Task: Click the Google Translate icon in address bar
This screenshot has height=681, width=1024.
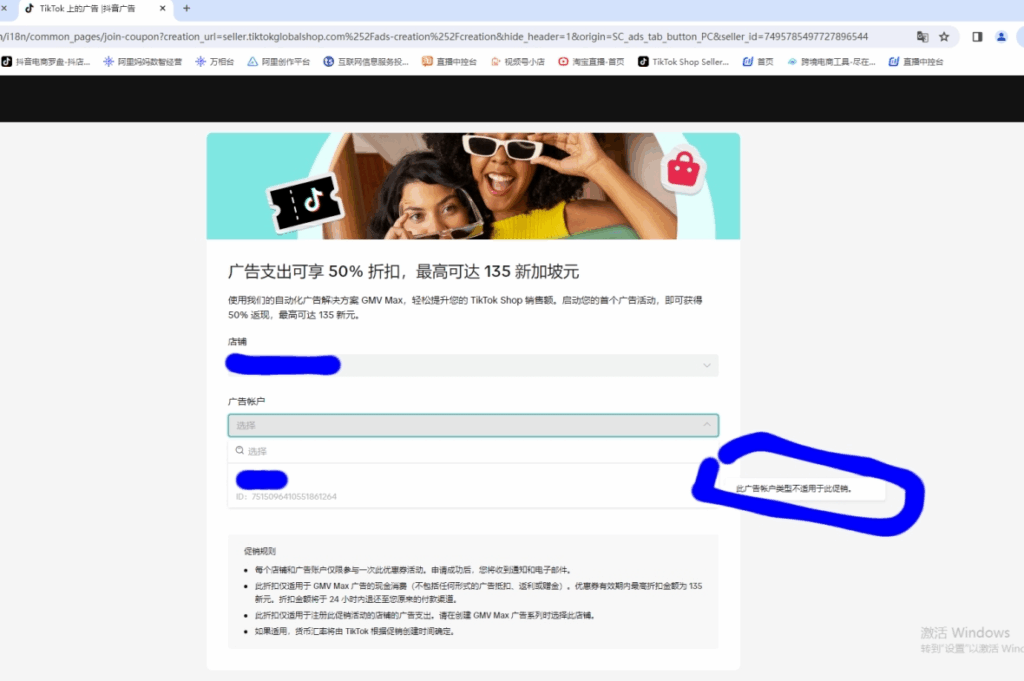Action: (x=921, y=35)
